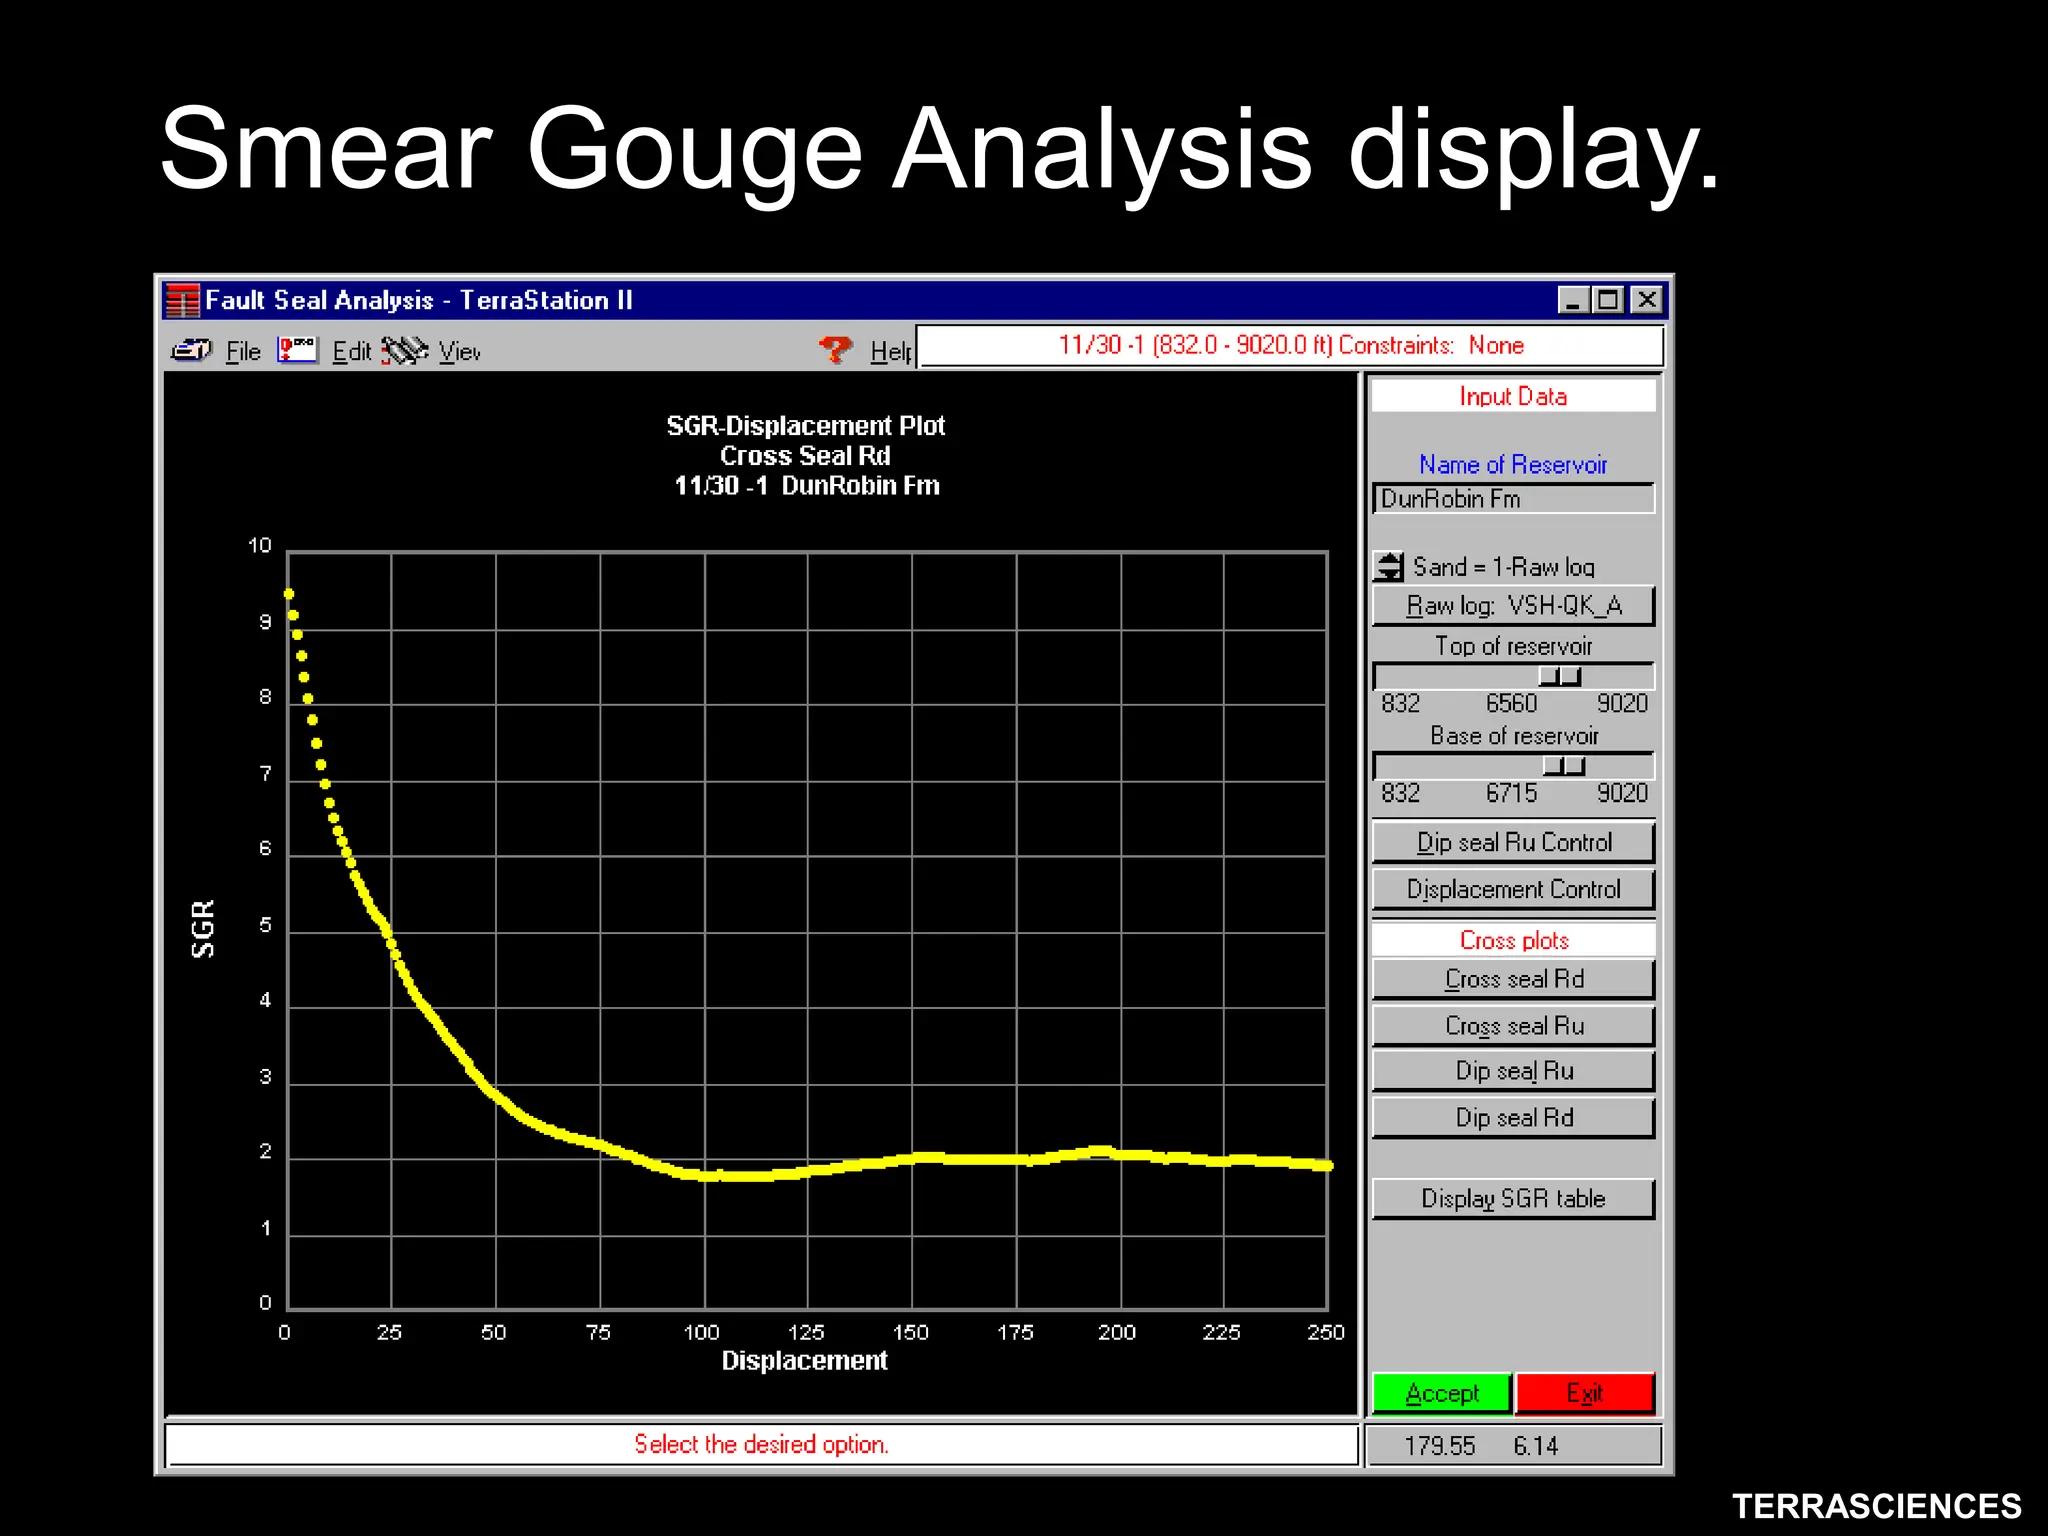Click the Base of reservoir slider handle
Viewport: 2048px width, 1536px height.
pyautogui.click(x=1564, y=767)
